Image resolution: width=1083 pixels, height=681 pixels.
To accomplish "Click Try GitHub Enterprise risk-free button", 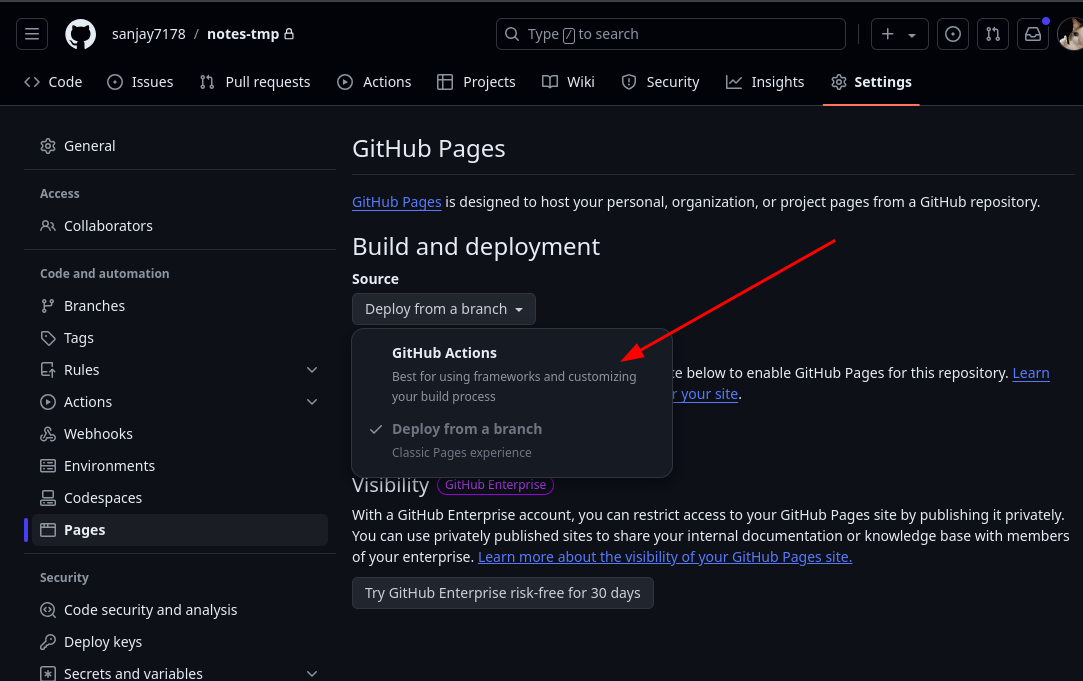I will pyautogui.click(x=502, y=593).
